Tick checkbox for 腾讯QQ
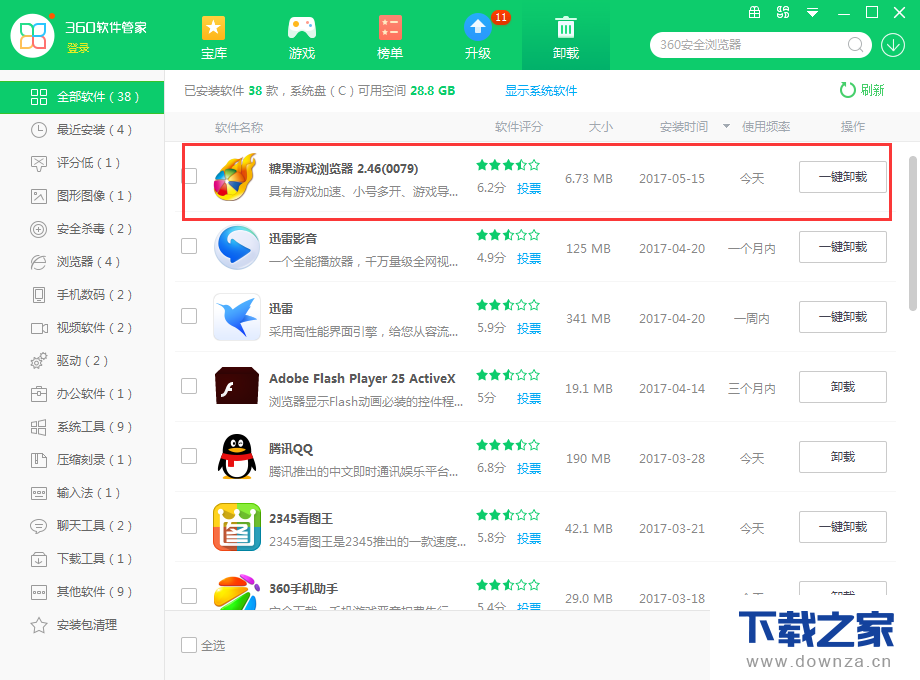The height and width of the screenshot is (680, 920). pos(189,456)
